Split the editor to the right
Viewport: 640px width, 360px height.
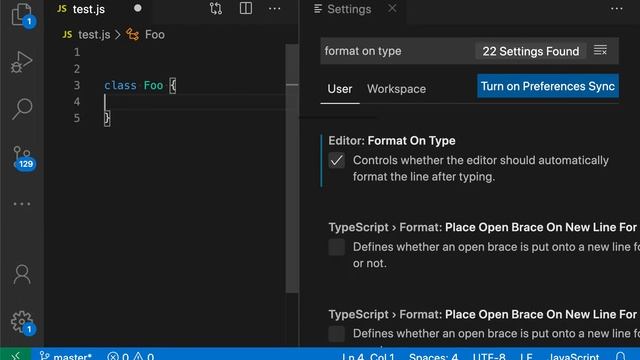point(246,9)
